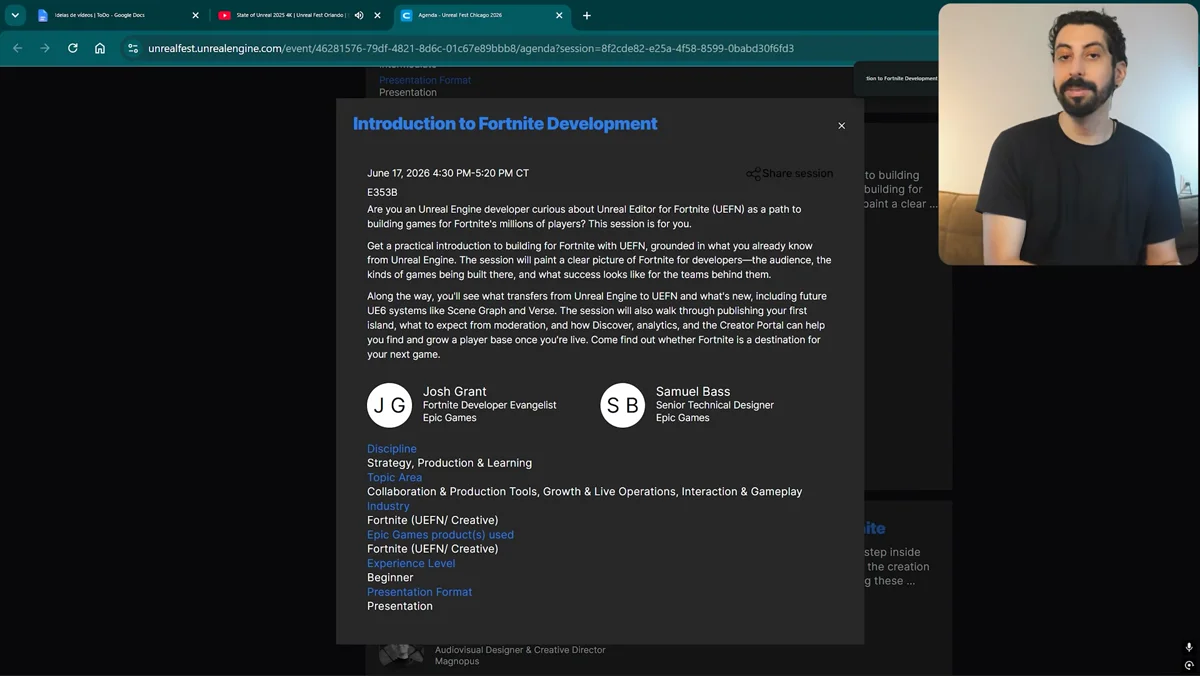
Task: Click the Share session icon
Action: tap(753, 174)
